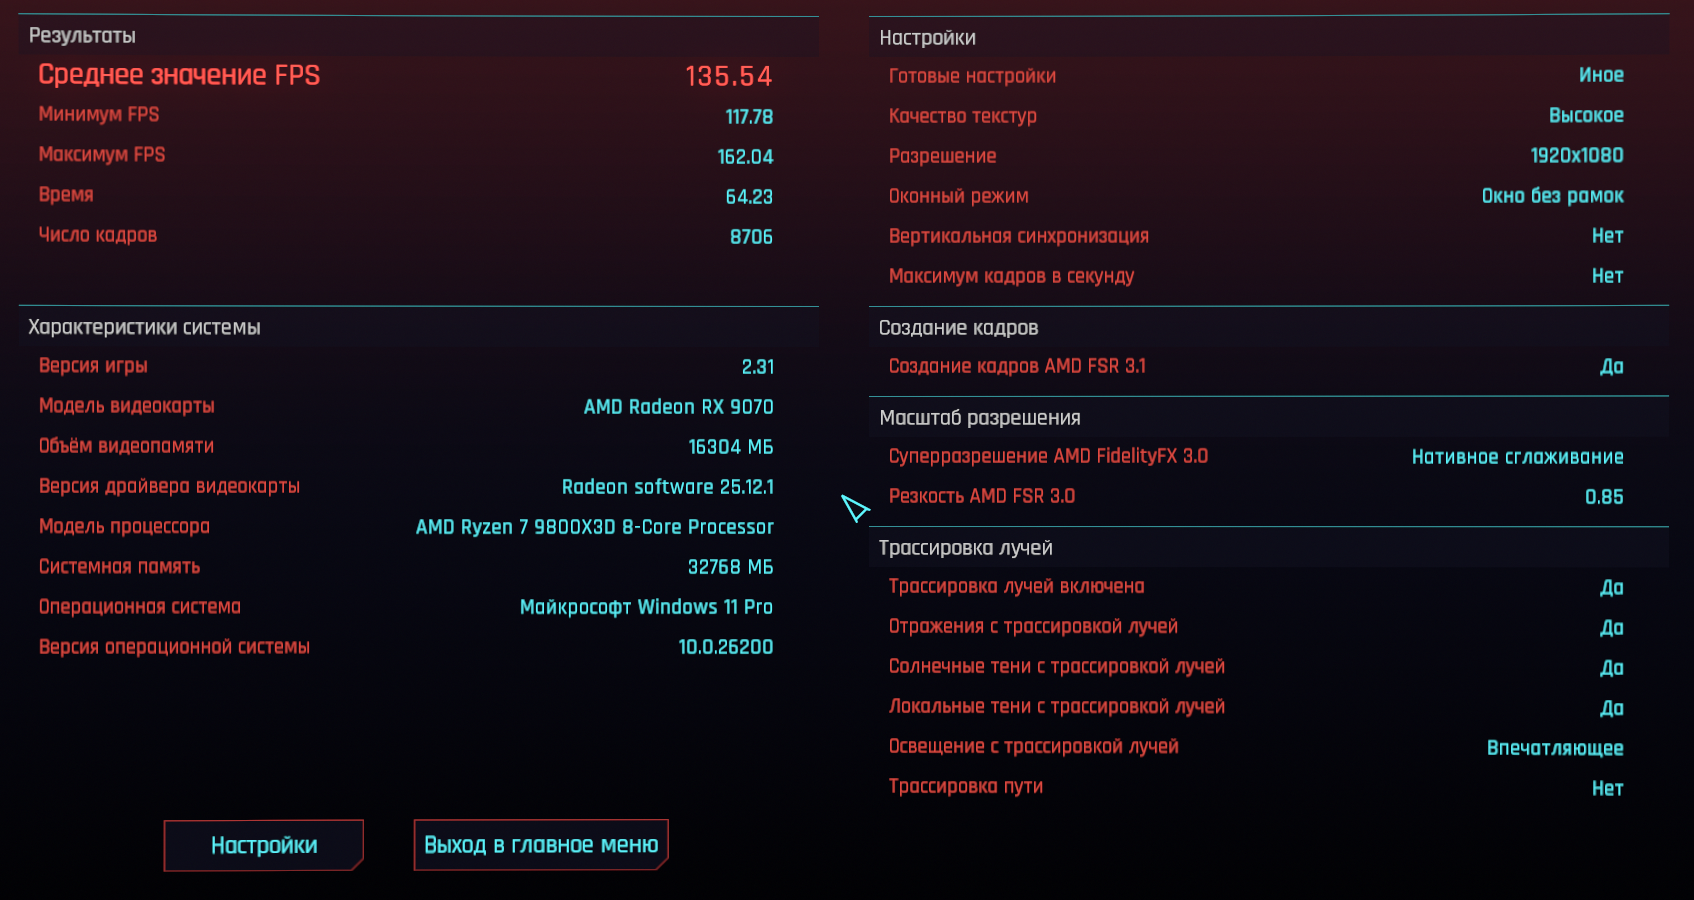This screenshot has height=900, width=1694.
Task: Click the Трассировка пути label
Action: (965, 786)
